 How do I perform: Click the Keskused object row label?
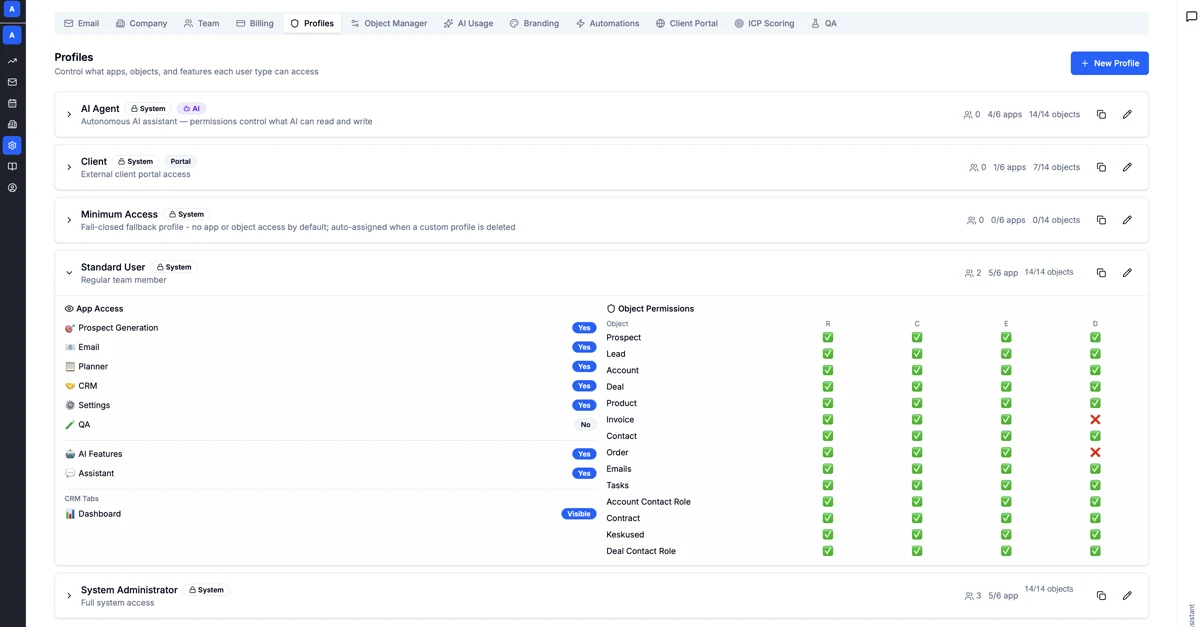tap(625, 535)
